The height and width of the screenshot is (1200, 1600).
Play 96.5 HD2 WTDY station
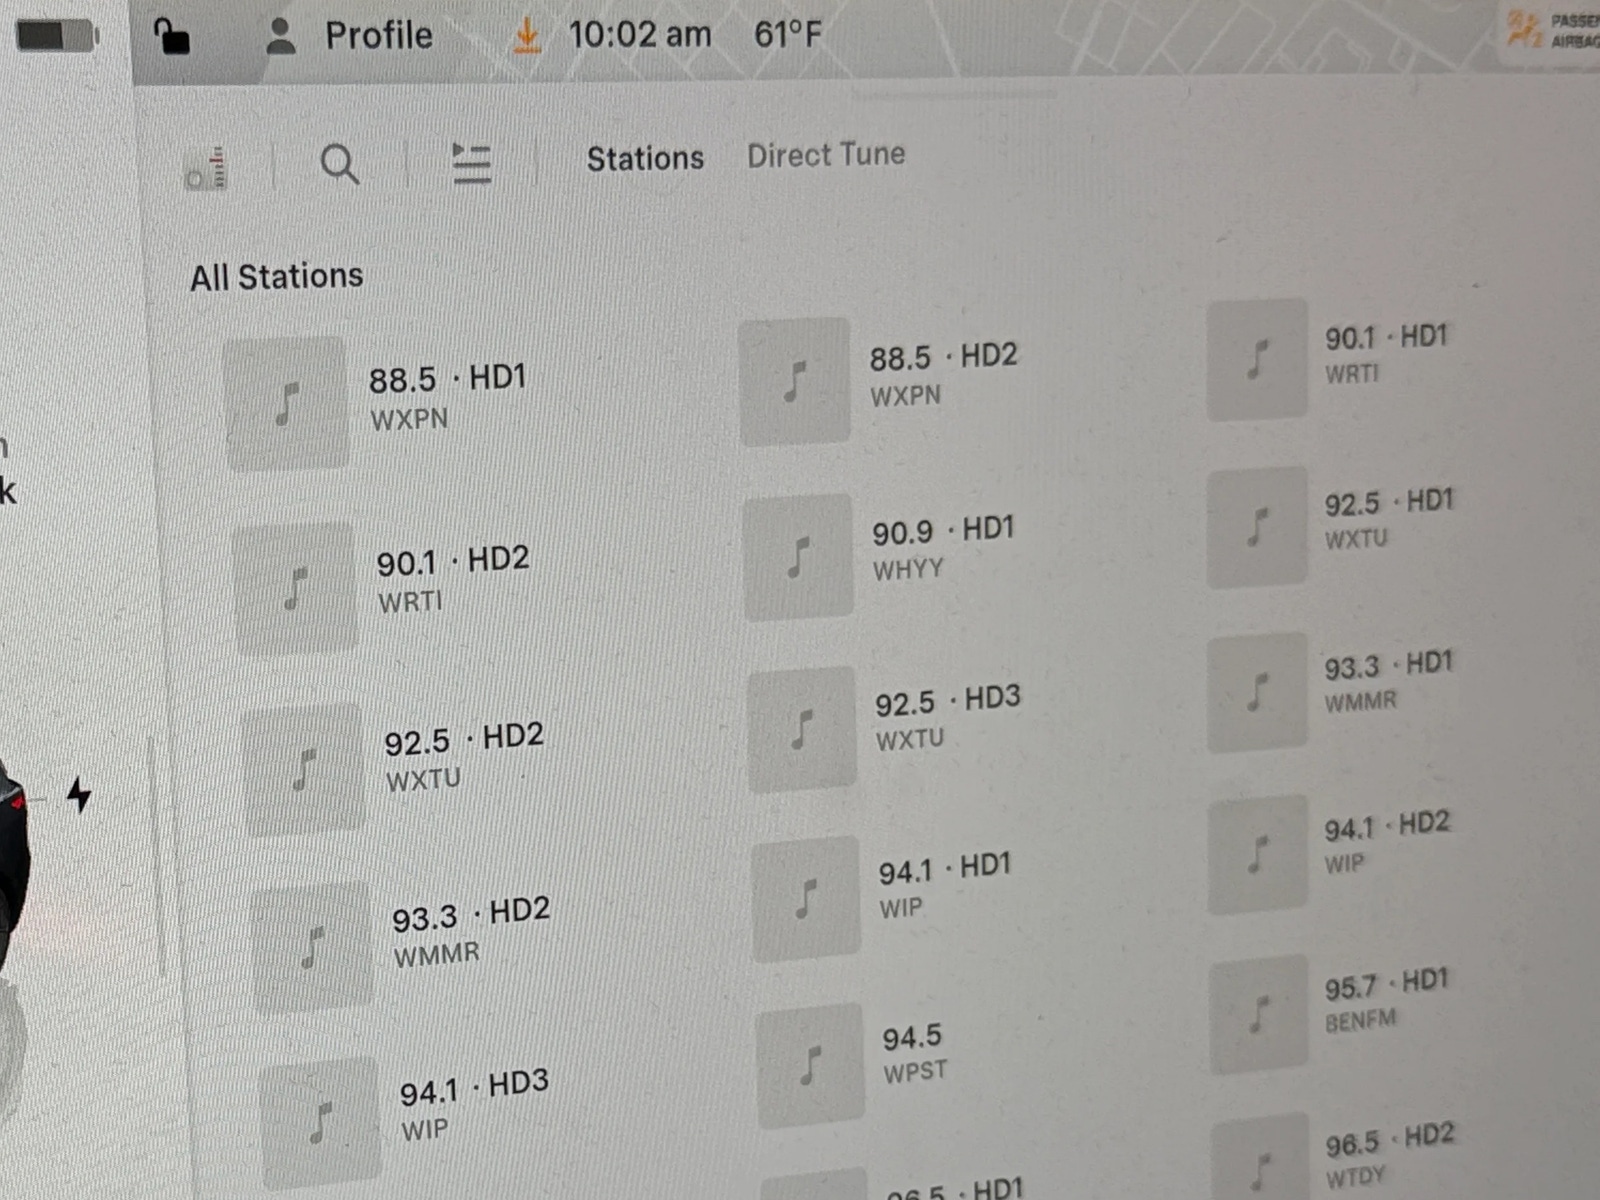tap(1388, 1155)
